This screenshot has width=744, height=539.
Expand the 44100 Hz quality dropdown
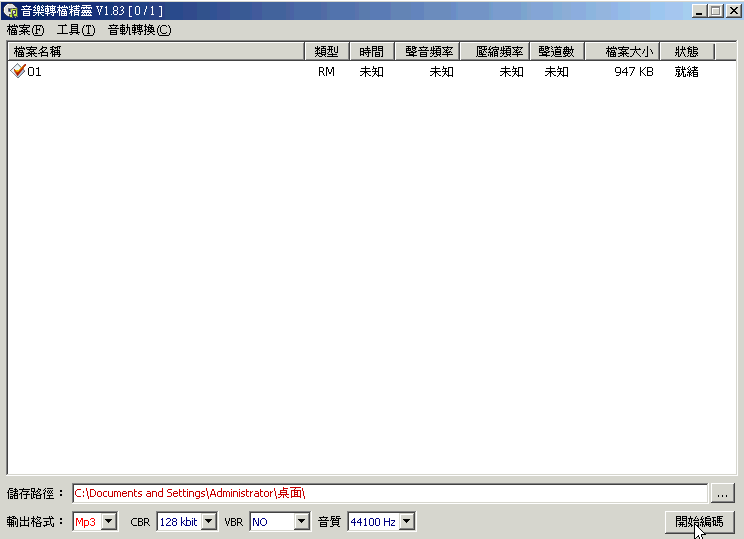click(x=407, y=521)
